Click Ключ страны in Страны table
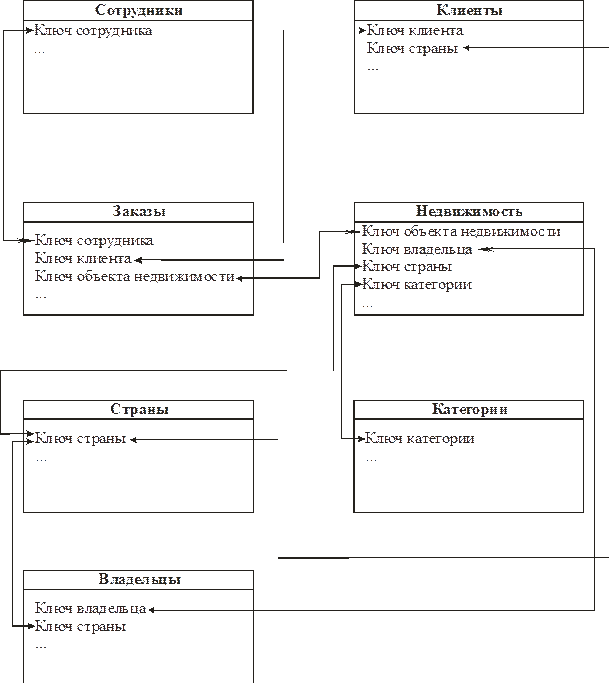Screen dimensions: 610x684 [80, 438]
